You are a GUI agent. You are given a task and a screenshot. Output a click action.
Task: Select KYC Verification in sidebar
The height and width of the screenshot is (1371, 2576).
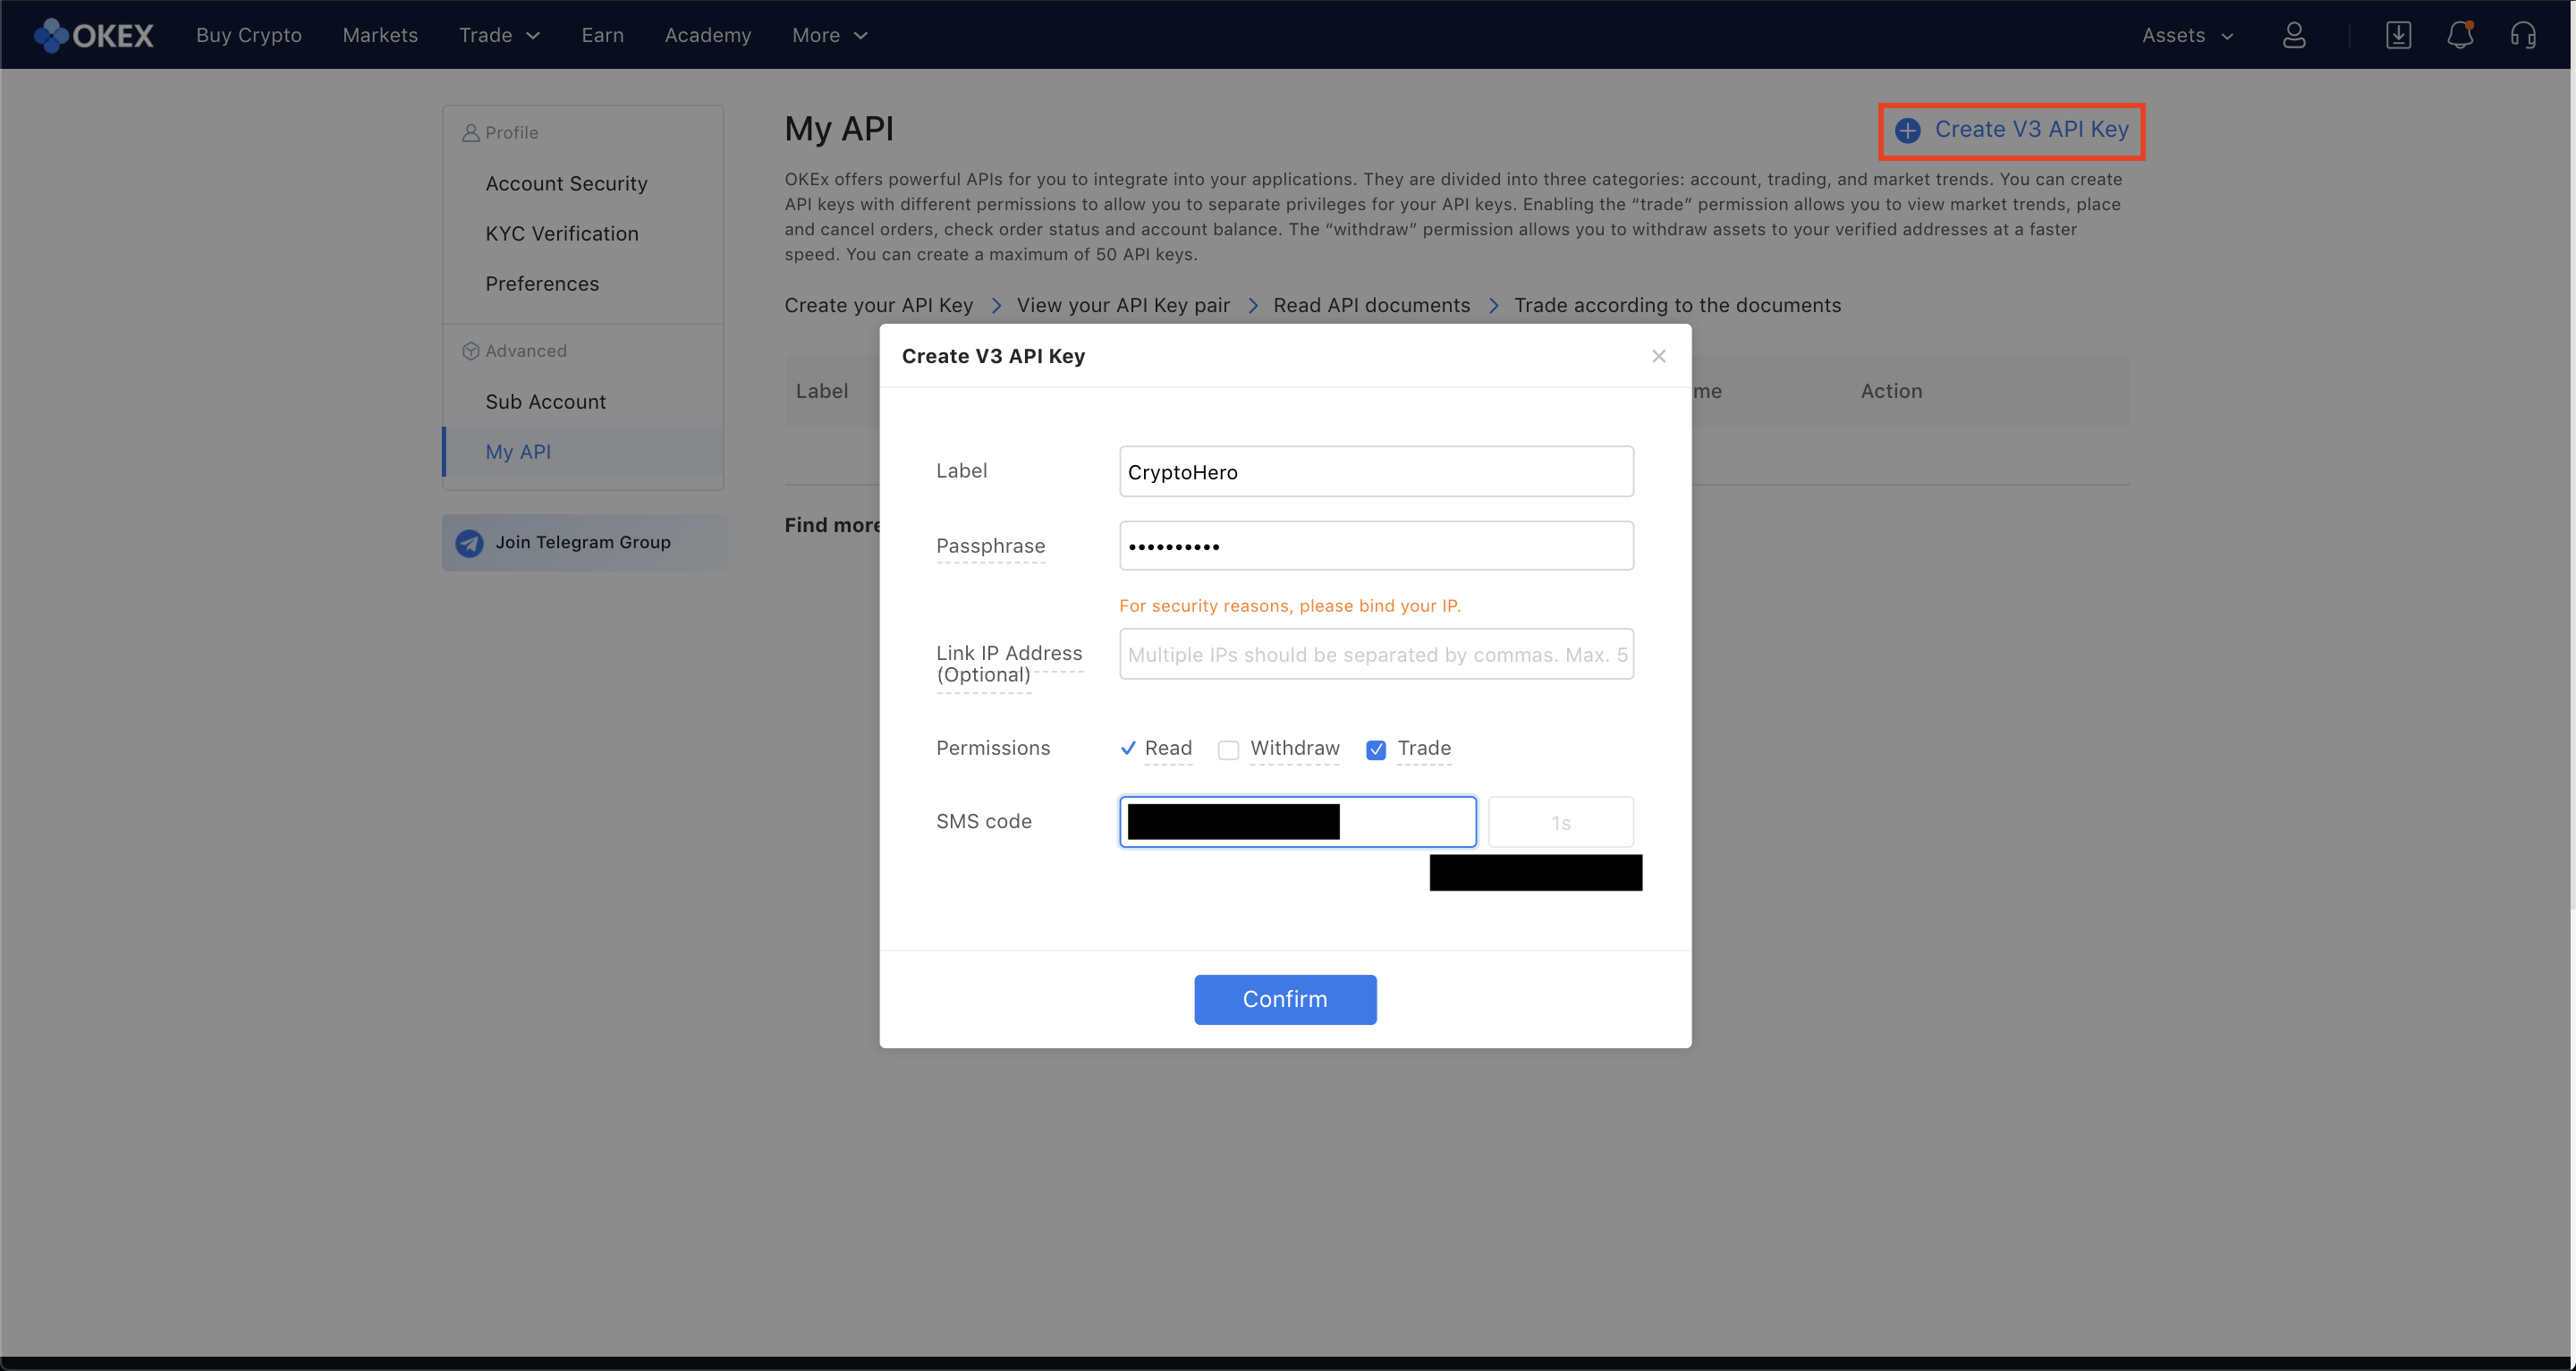click(x=562, y=233)
